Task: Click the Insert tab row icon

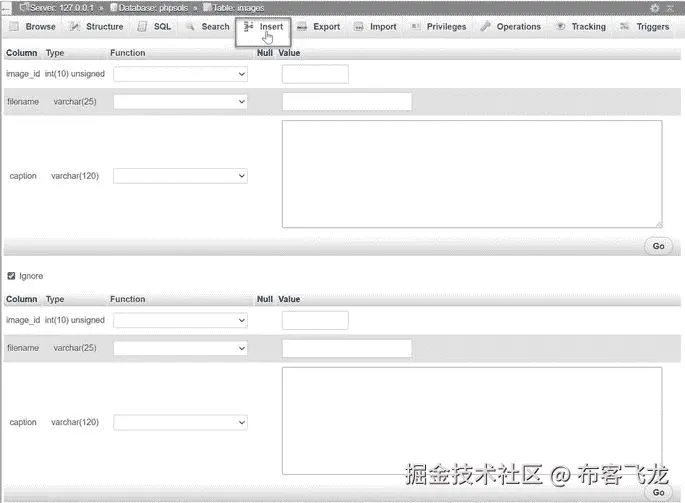Action: coord(248,26)
